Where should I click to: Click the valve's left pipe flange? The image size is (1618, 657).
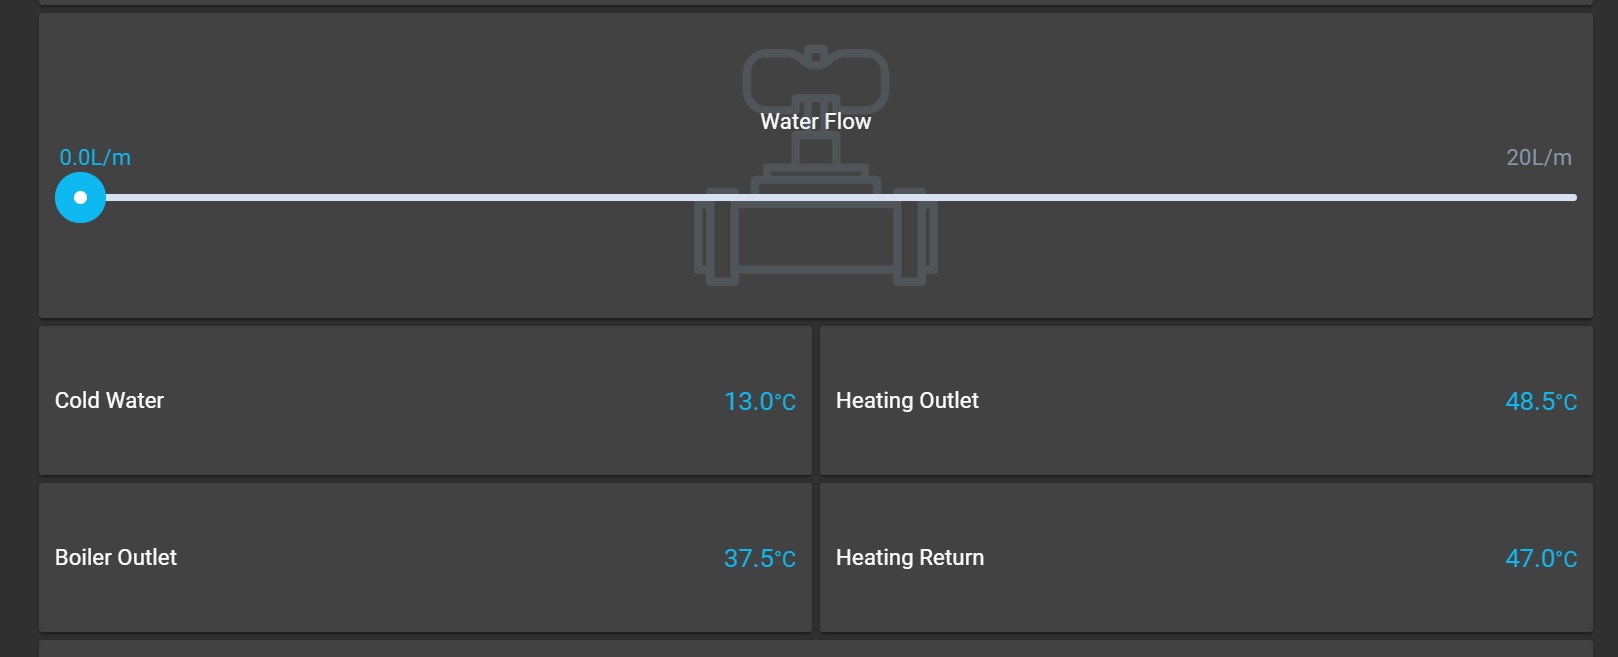pos(714,238)
